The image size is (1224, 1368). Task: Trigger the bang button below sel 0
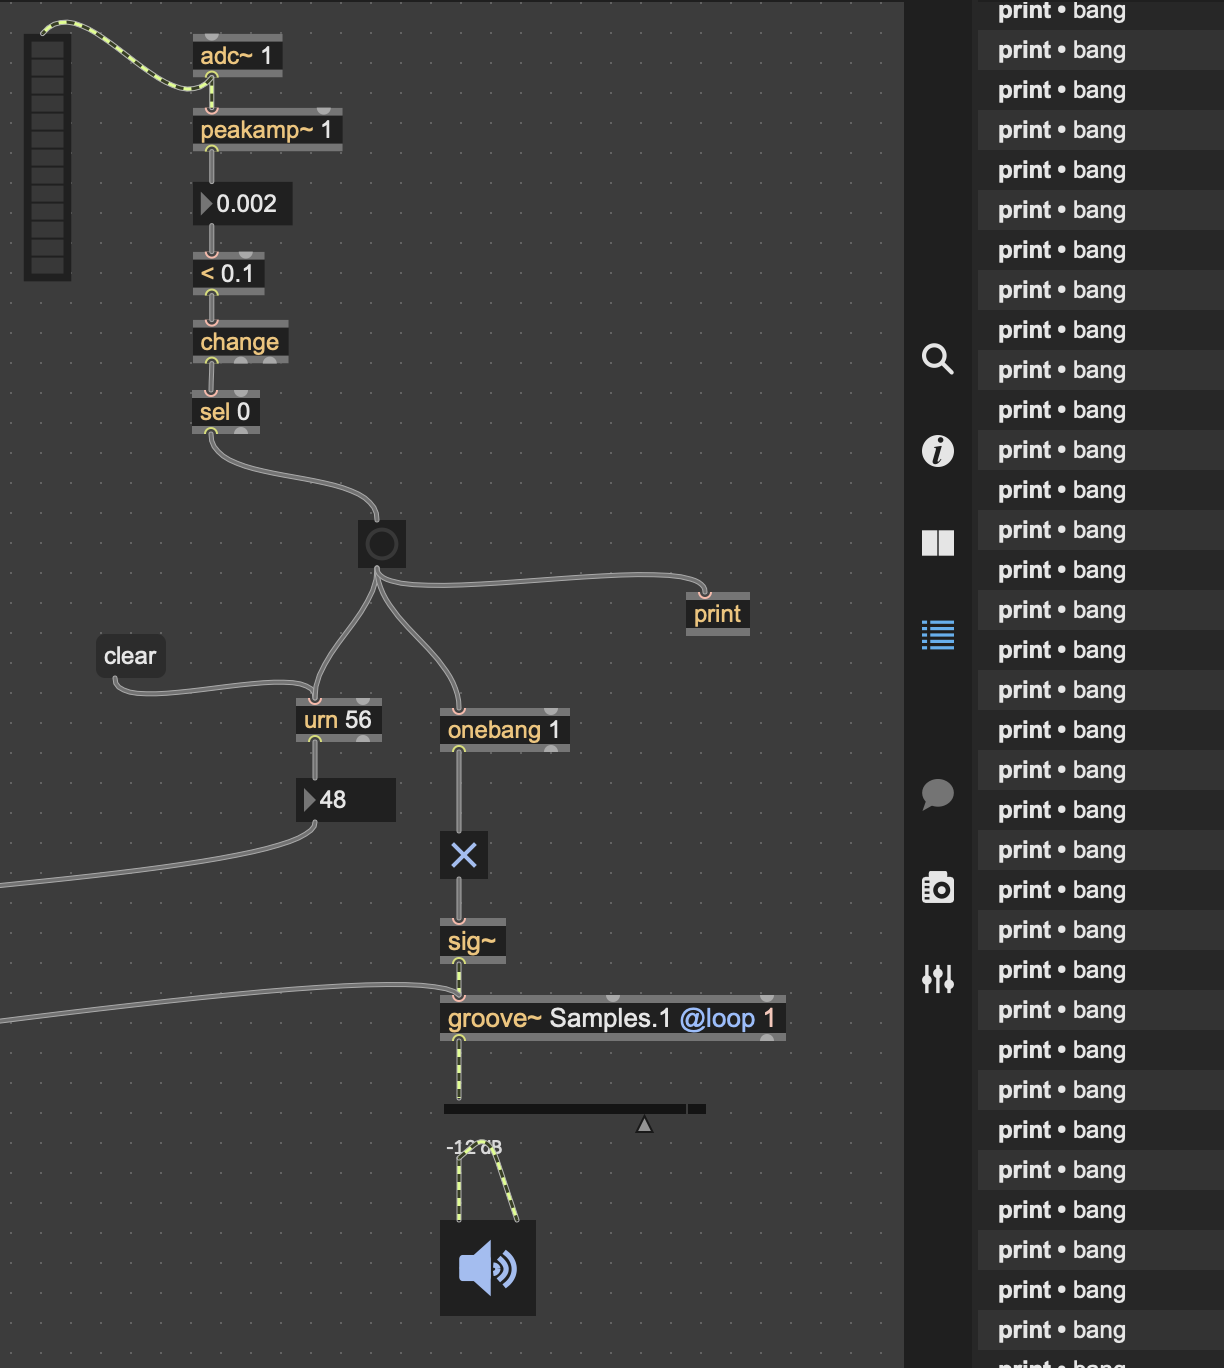coord(381,544)
